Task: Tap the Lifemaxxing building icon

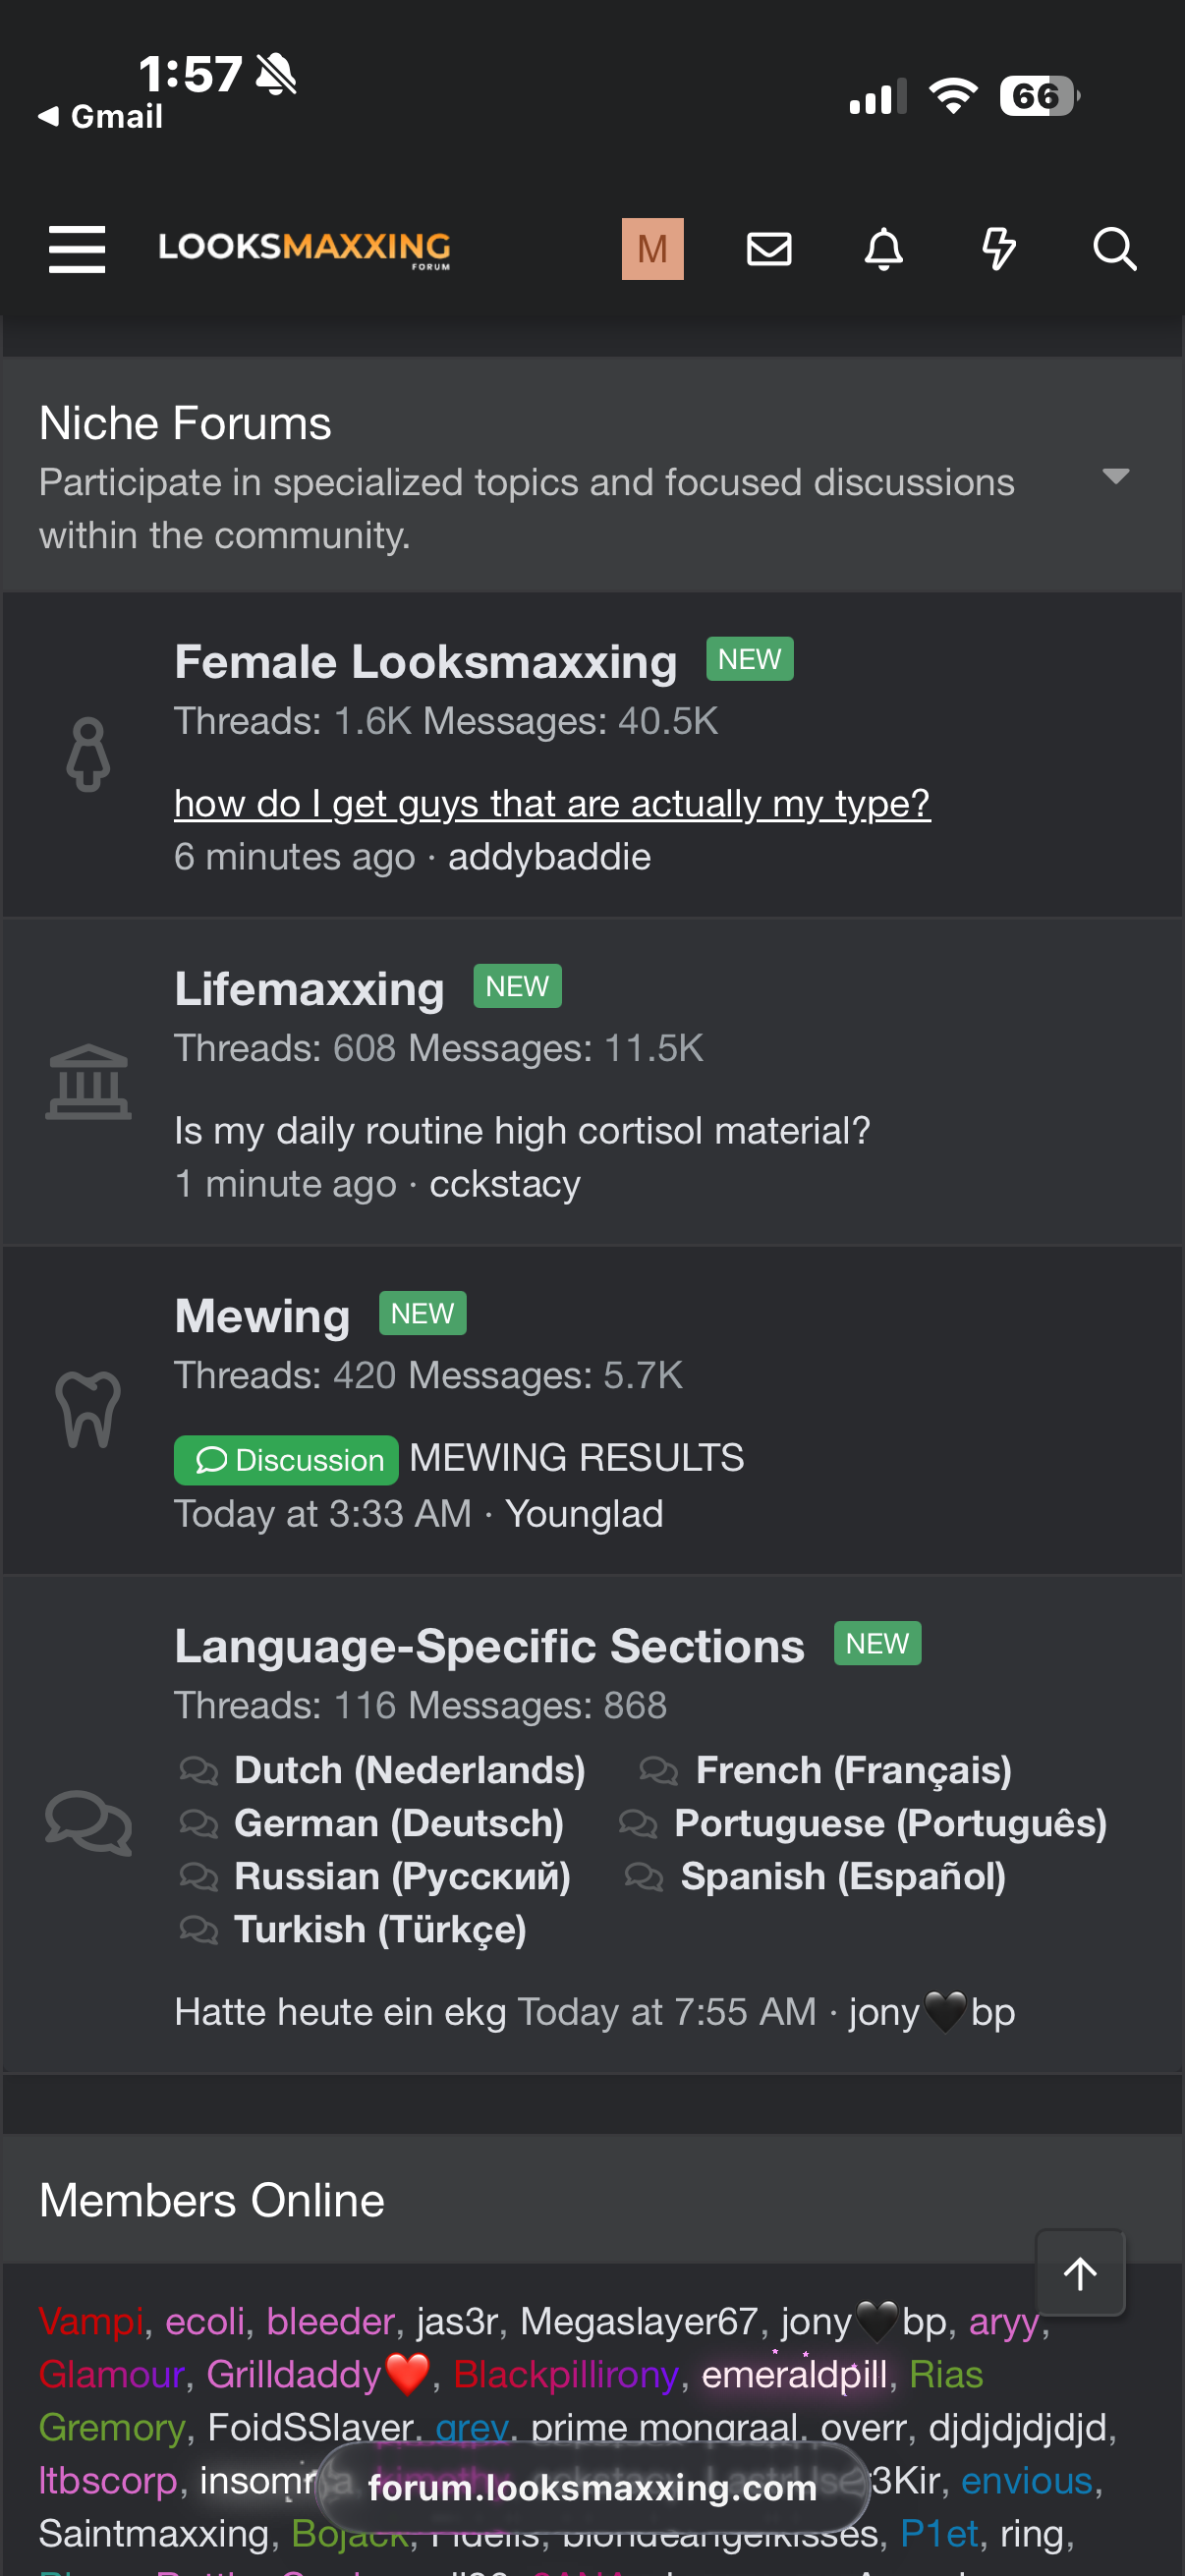Action: coord(88,1082)
